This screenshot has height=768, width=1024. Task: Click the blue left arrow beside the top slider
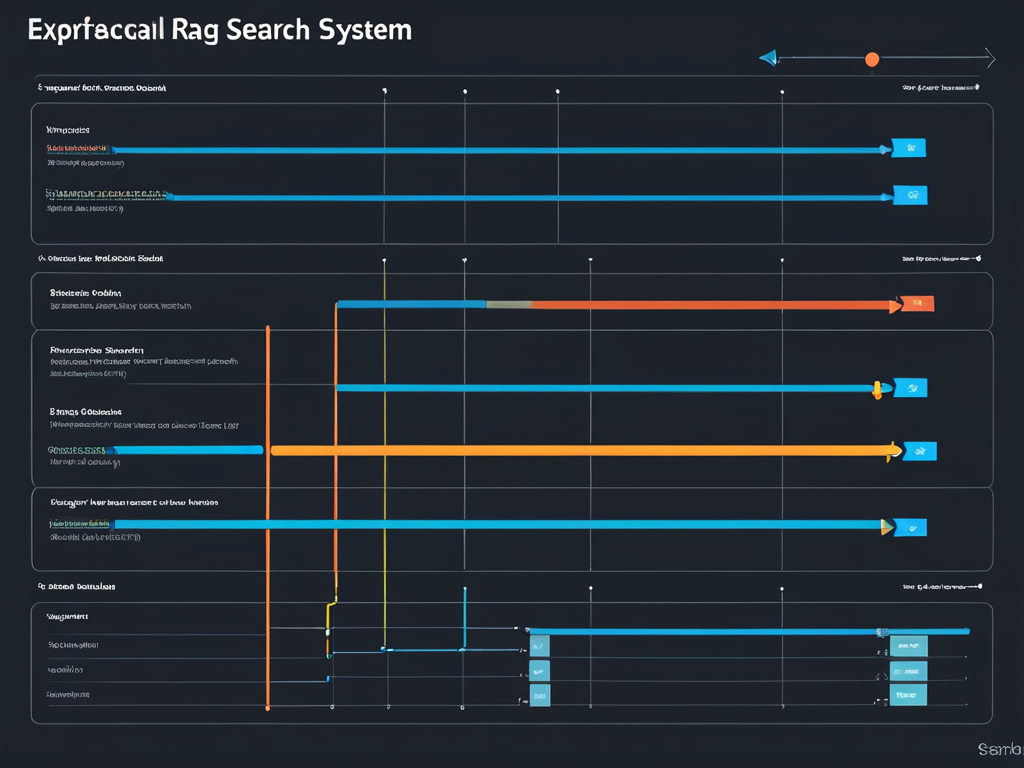pos(768,58)
